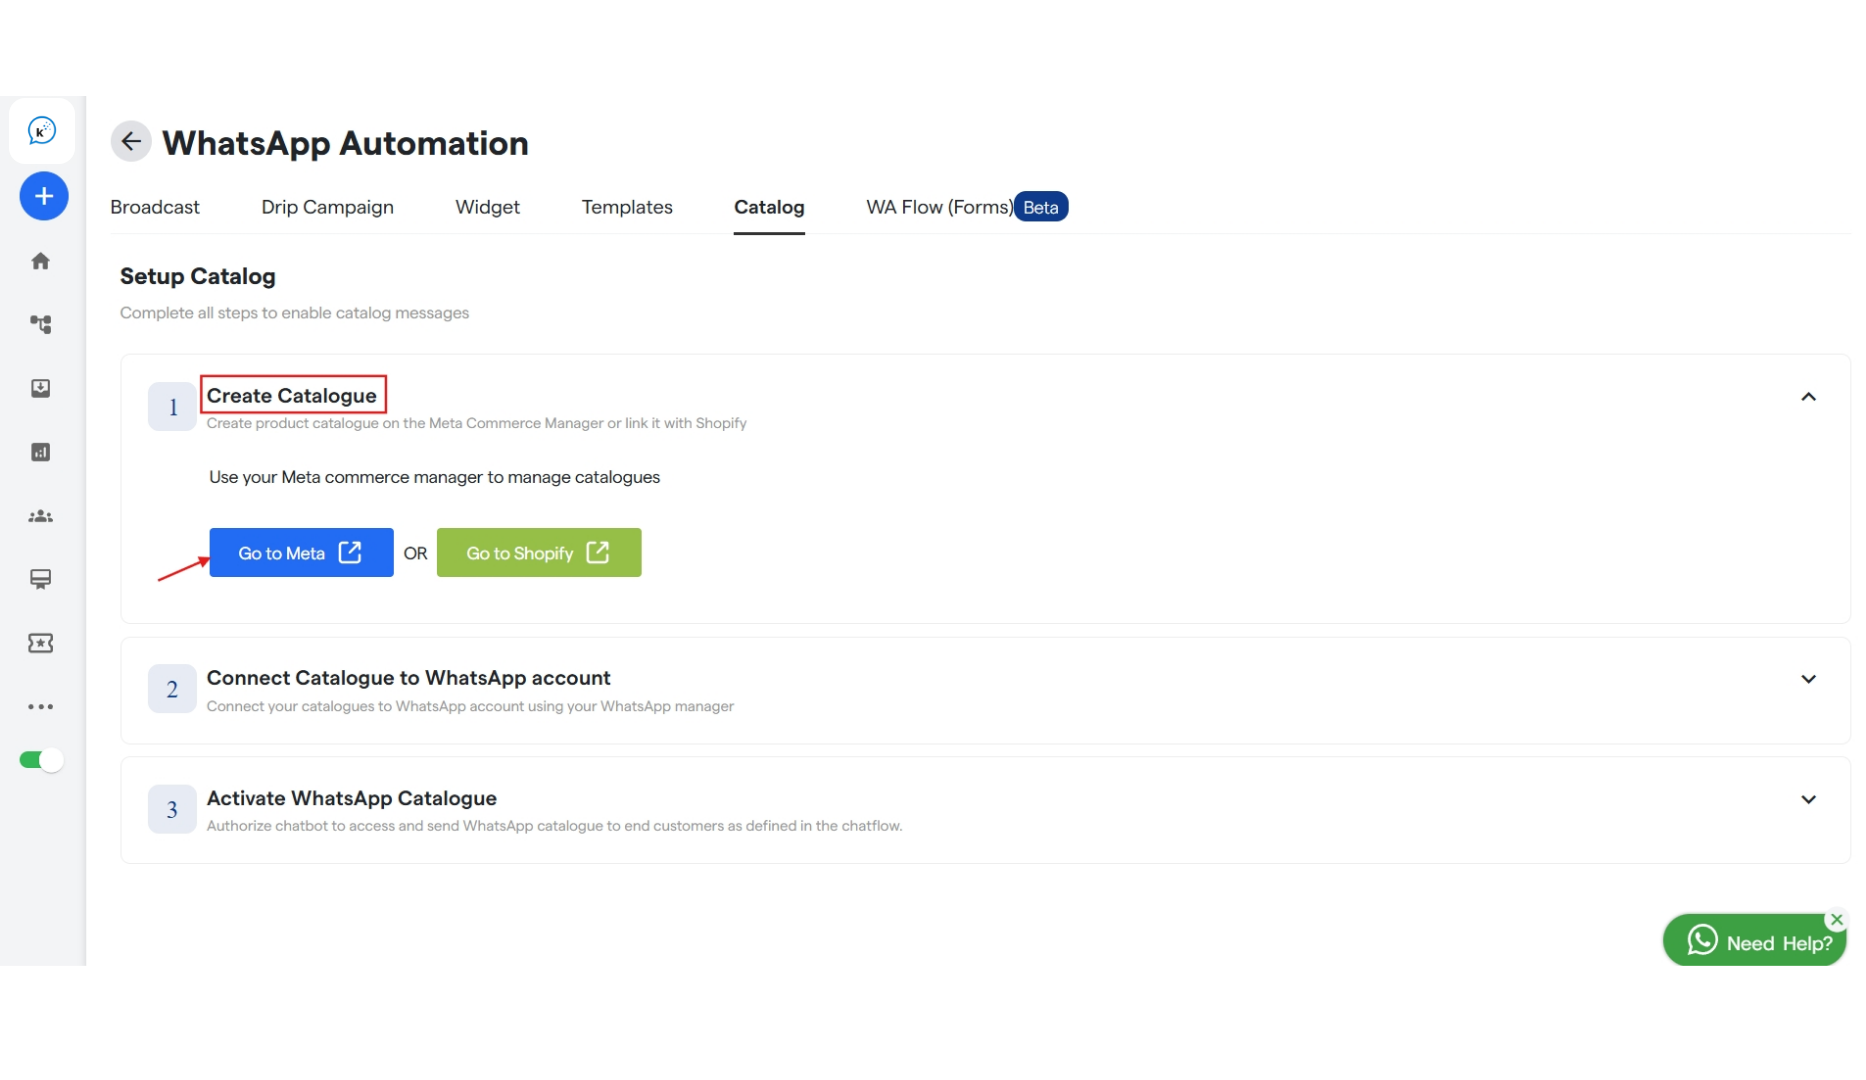The height and width of the screenshot is (1080, 1866).
Task: Select the Catalog tab
Action: coord(769,207)
